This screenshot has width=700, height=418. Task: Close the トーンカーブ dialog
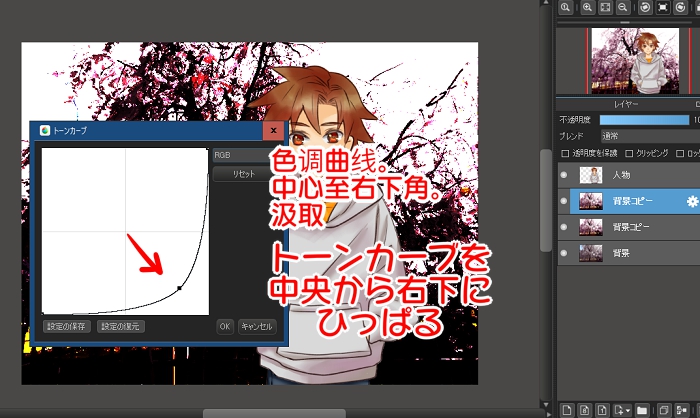point(274,130)
